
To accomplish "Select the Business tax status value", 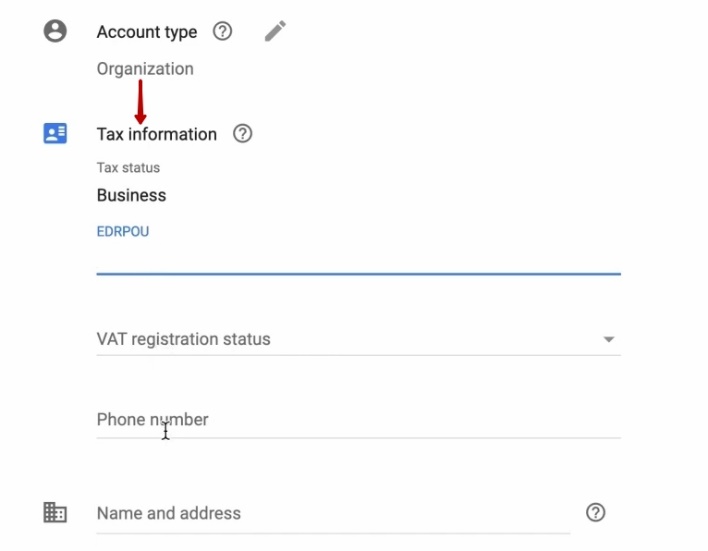I will 131,196.
